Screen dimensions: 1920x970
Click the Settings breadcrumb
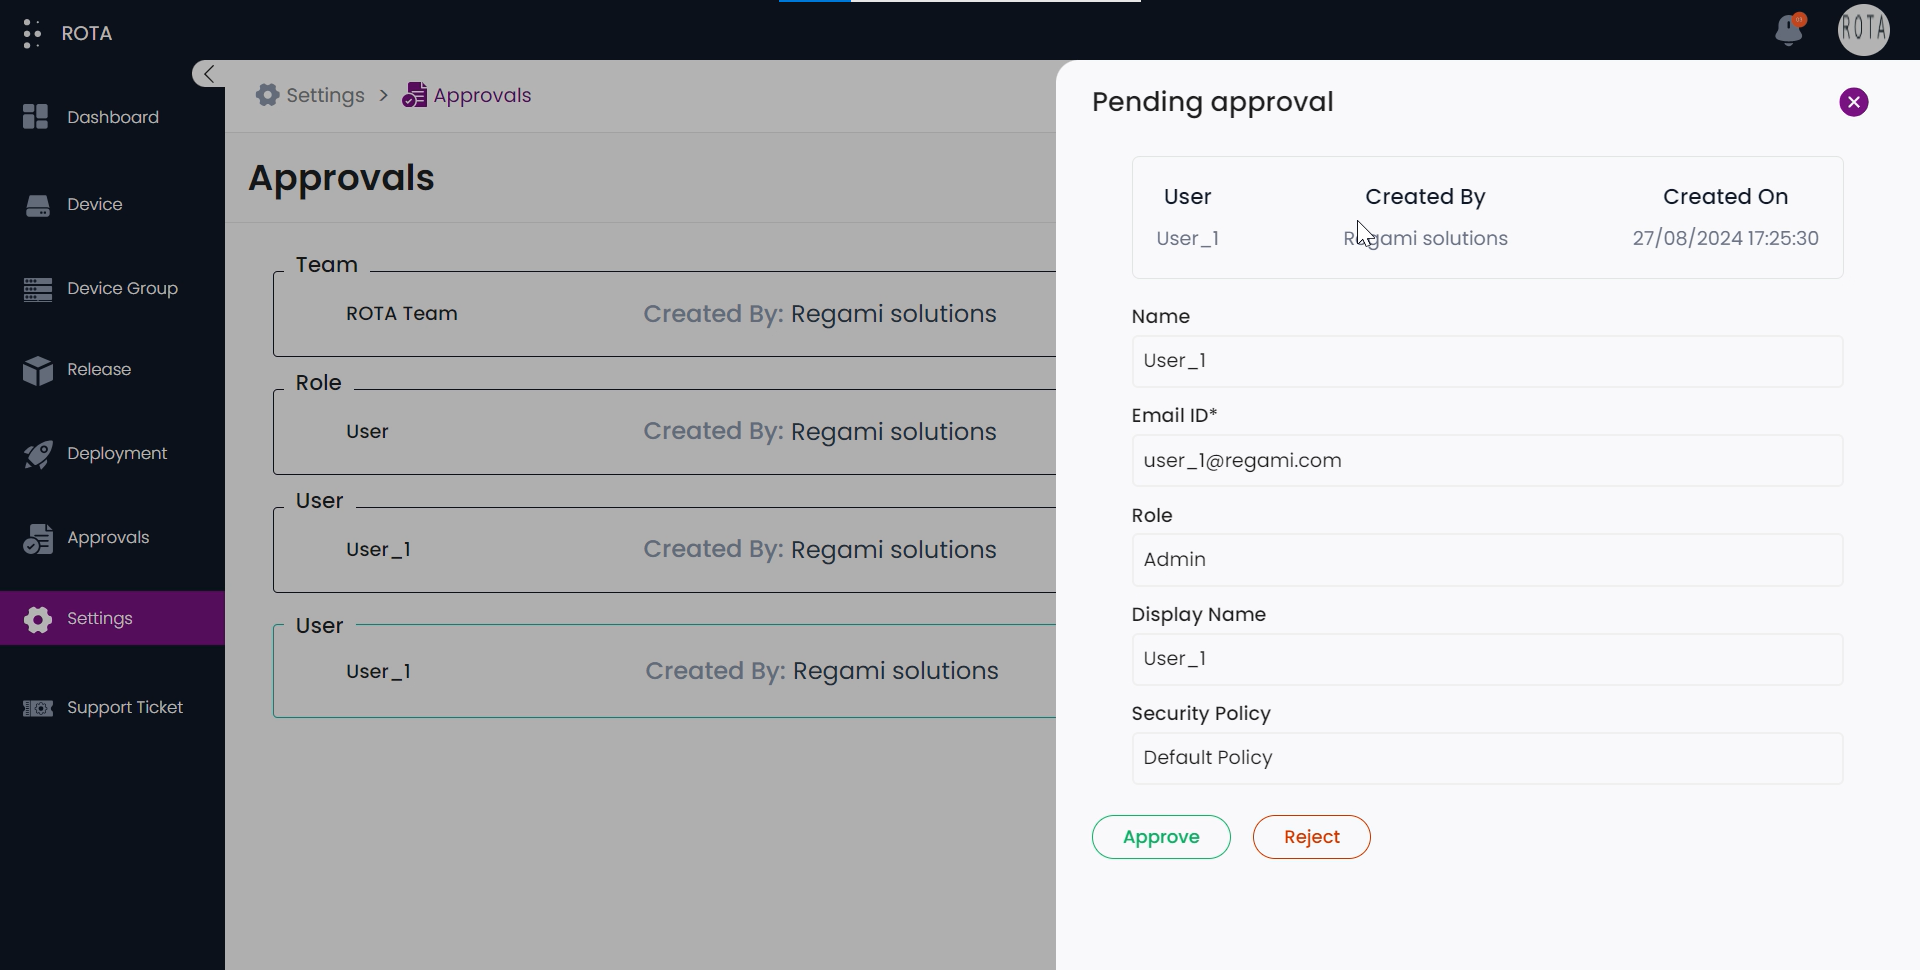pos(325,95)
